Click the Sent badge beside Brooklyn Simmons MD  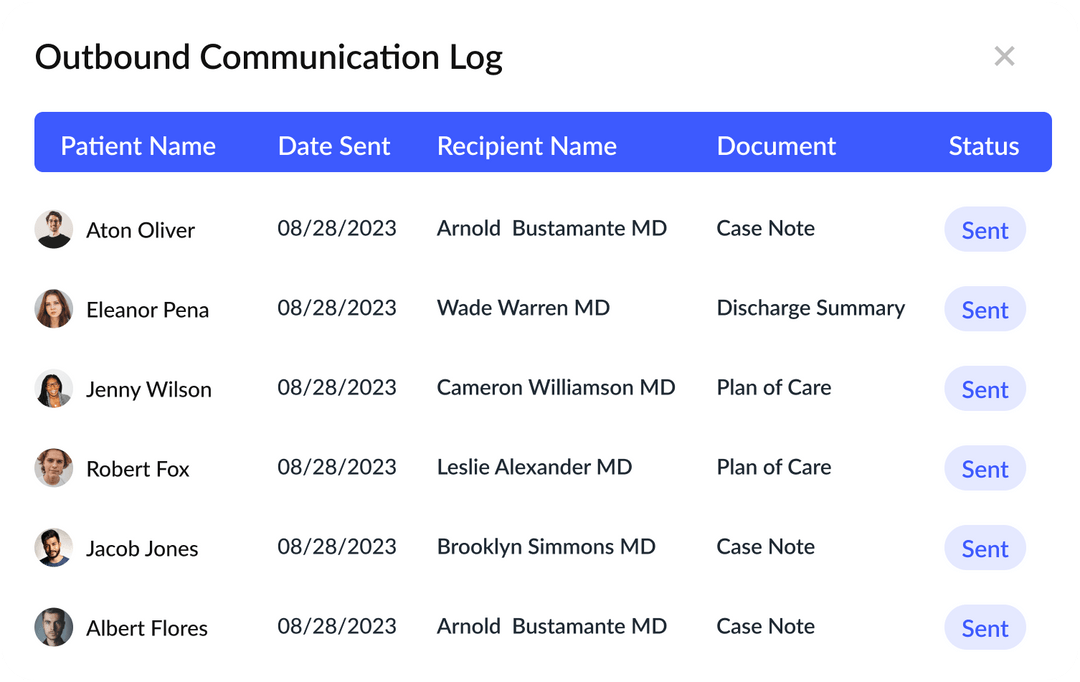coord(984,548)
